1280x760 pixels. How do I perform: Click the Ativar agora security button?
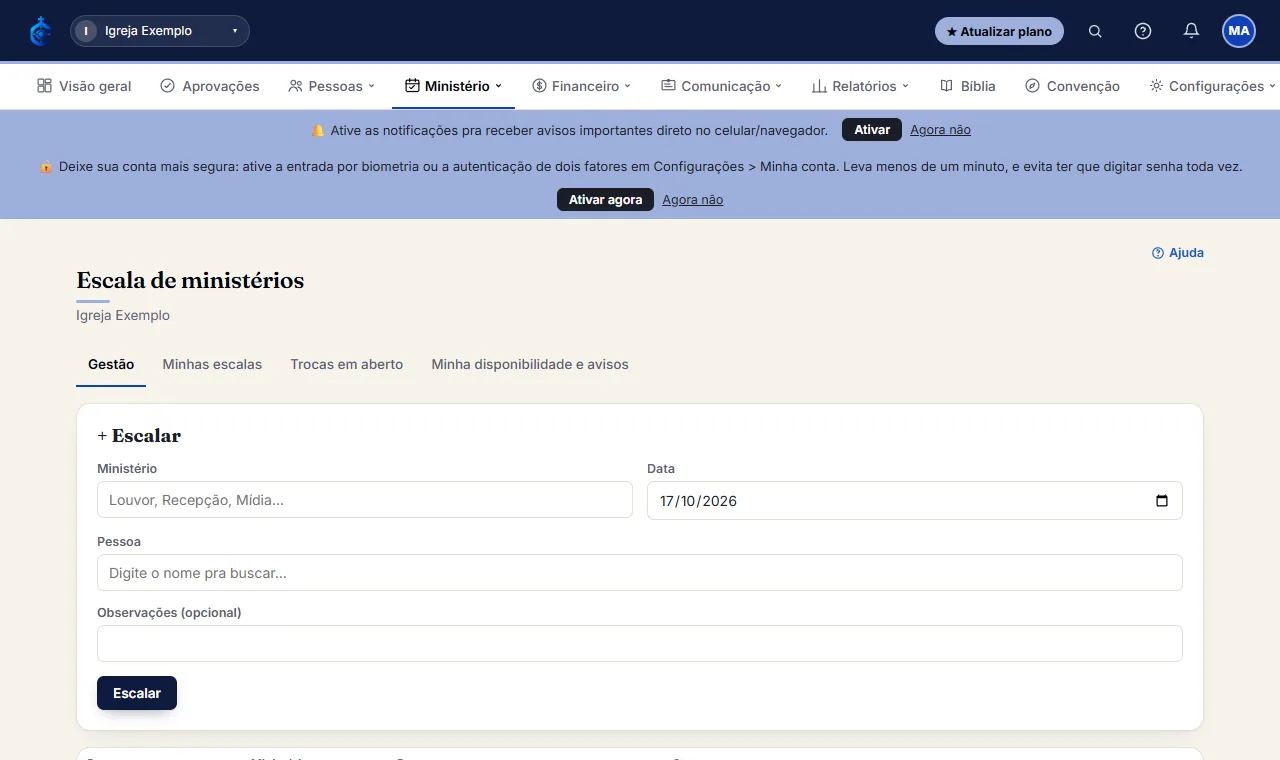[605, 200]
